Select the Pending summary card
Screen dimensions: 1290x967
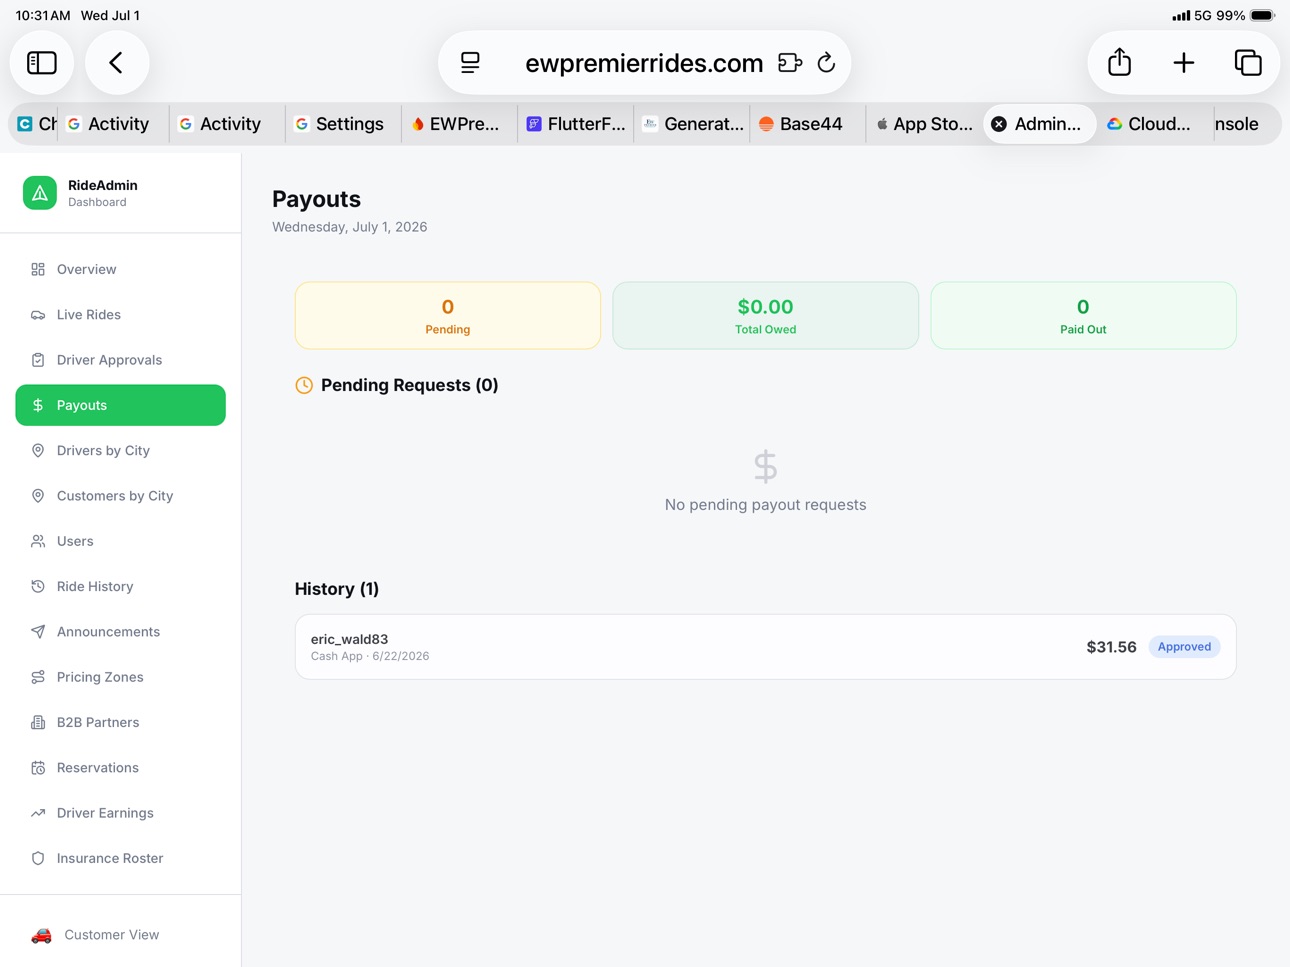(447, 316)
